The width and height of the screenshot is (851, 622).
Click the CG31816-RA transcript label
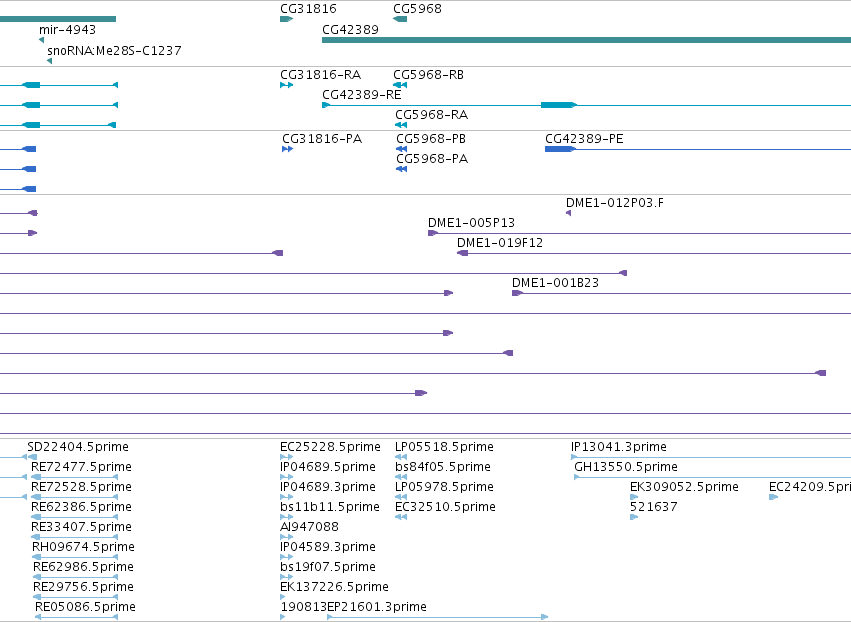point(320,74)
